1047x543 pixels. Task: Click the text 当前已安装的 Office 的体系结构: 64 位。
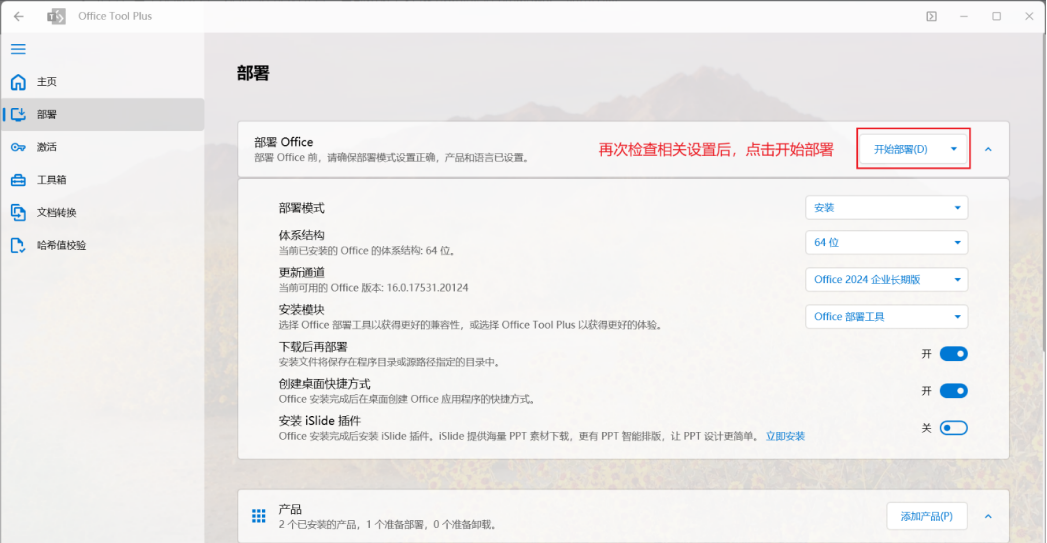coord(368,250)
